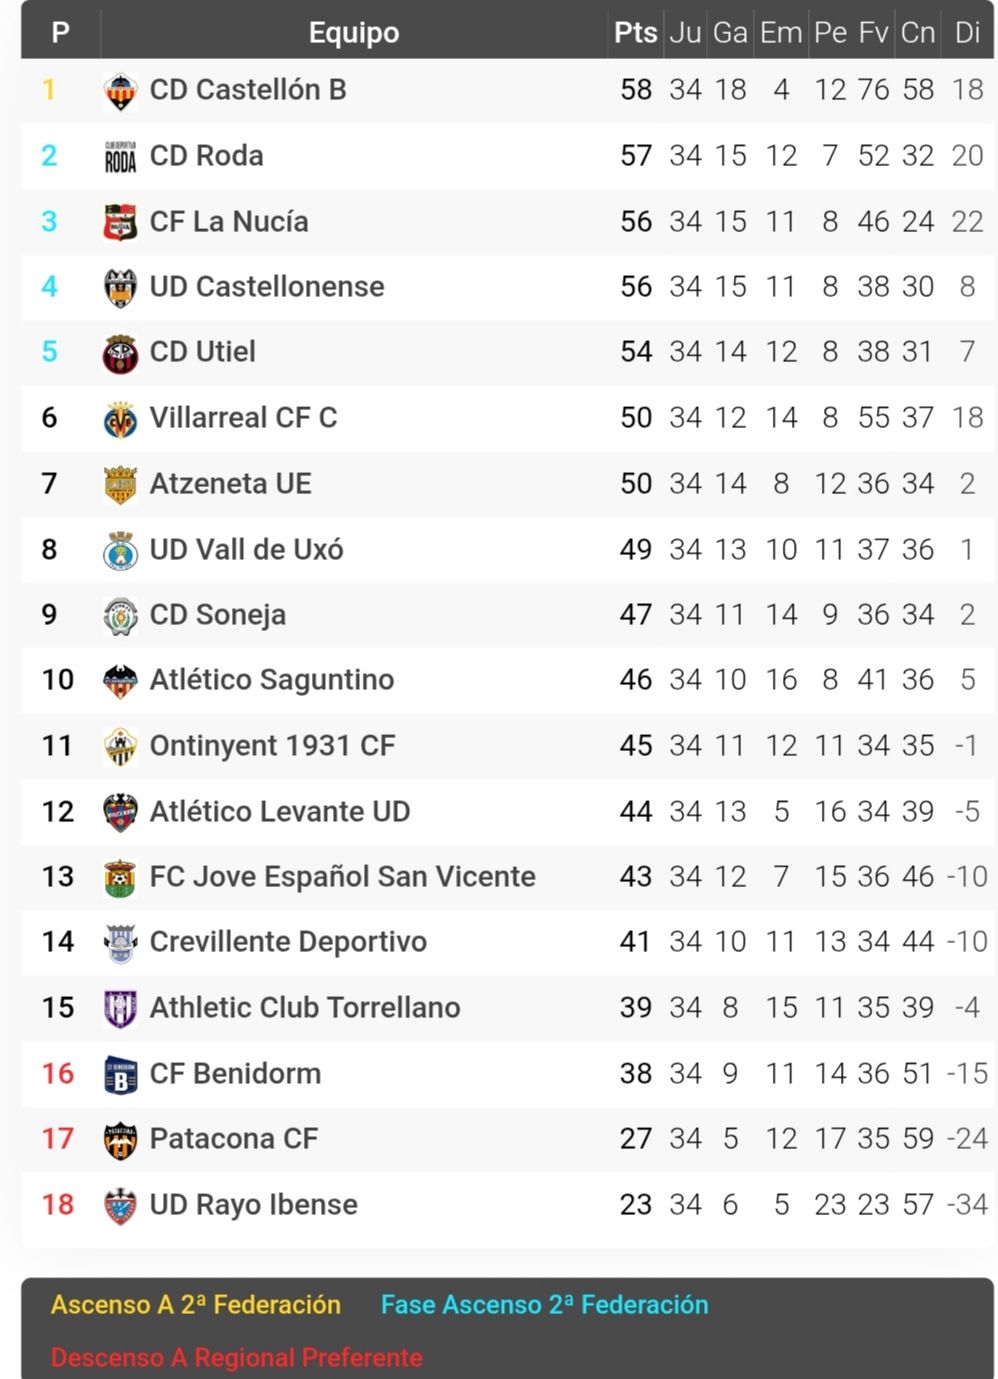The height and width of the screenshot is (1379, 998).
Task: Open the UD Castellonense team name
Action: [267, 287]
